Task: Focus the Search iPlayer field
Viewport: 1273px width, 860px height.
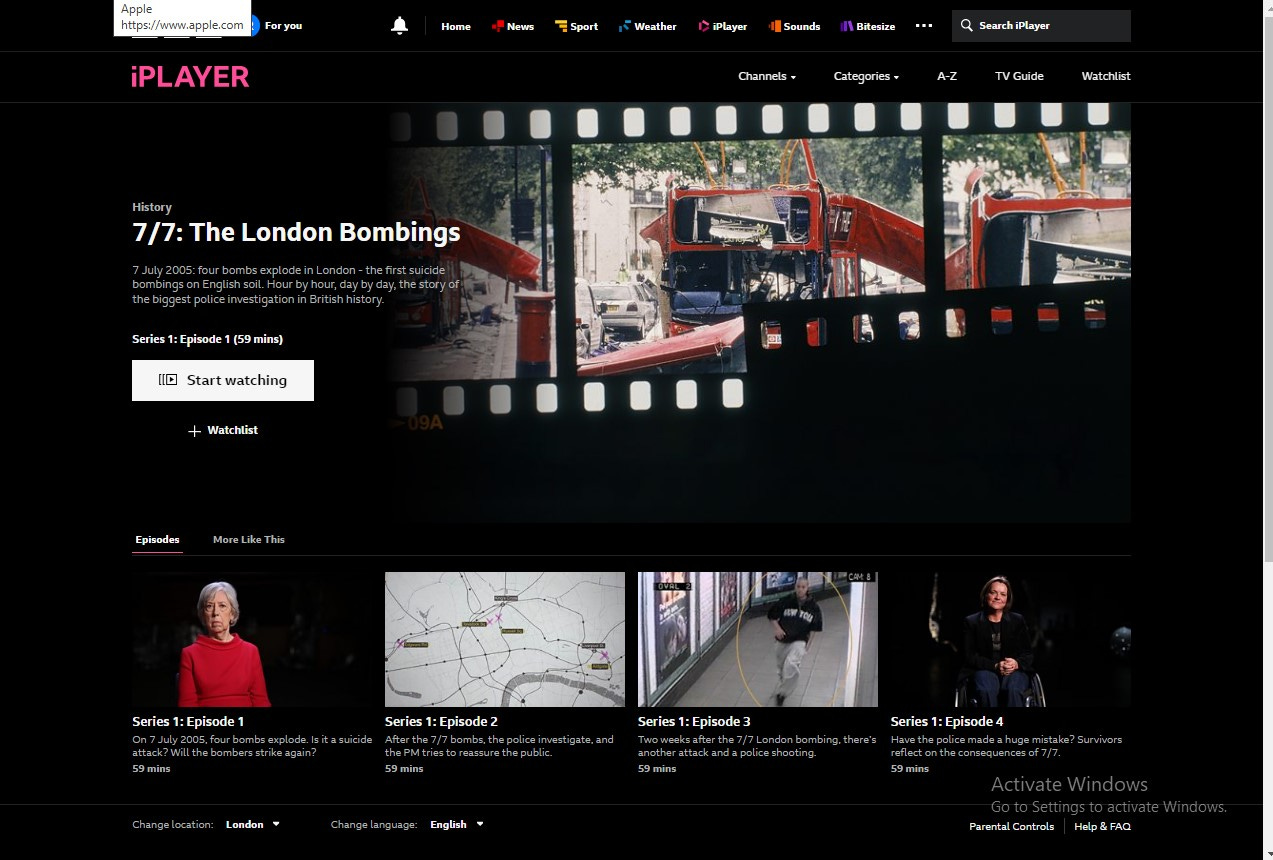Action: coord(1041,26)
